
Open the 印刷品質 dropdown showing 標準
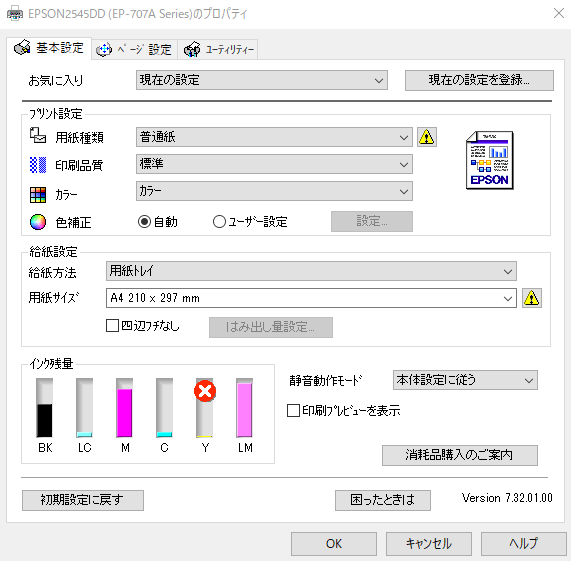(x=274, y=164)
